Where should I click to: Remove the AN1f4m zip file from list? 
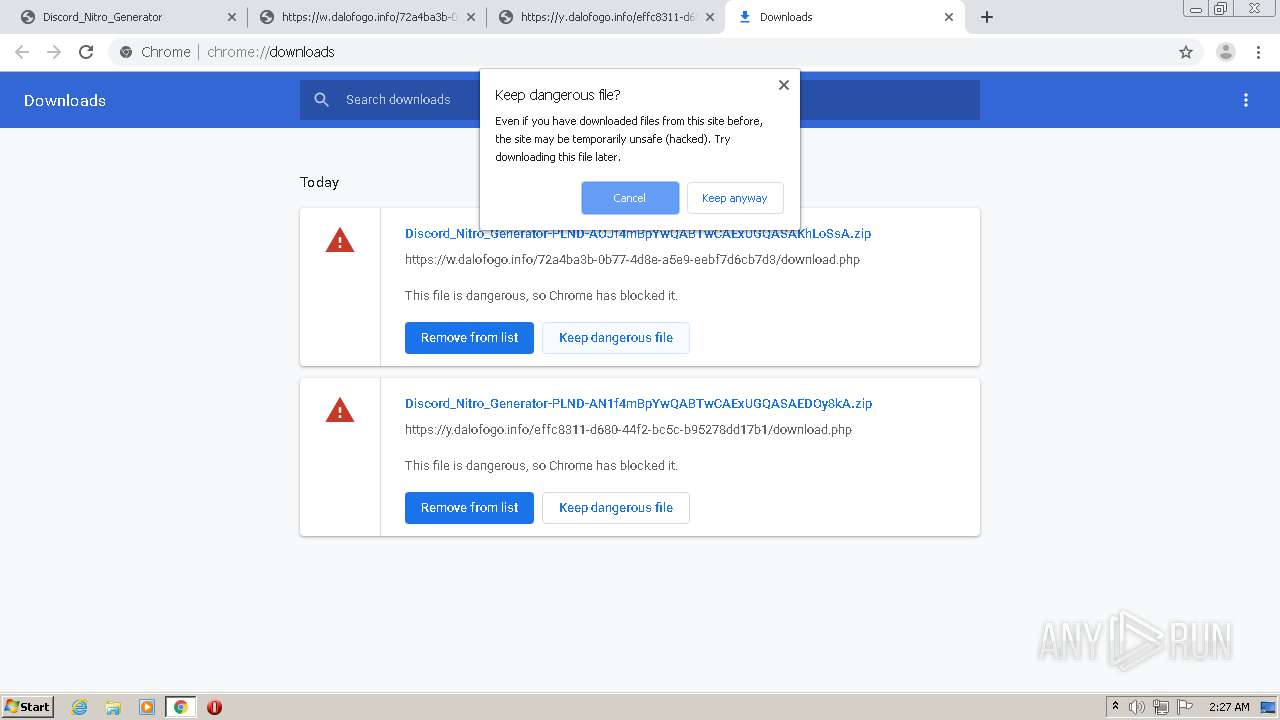tap(469, 508)
